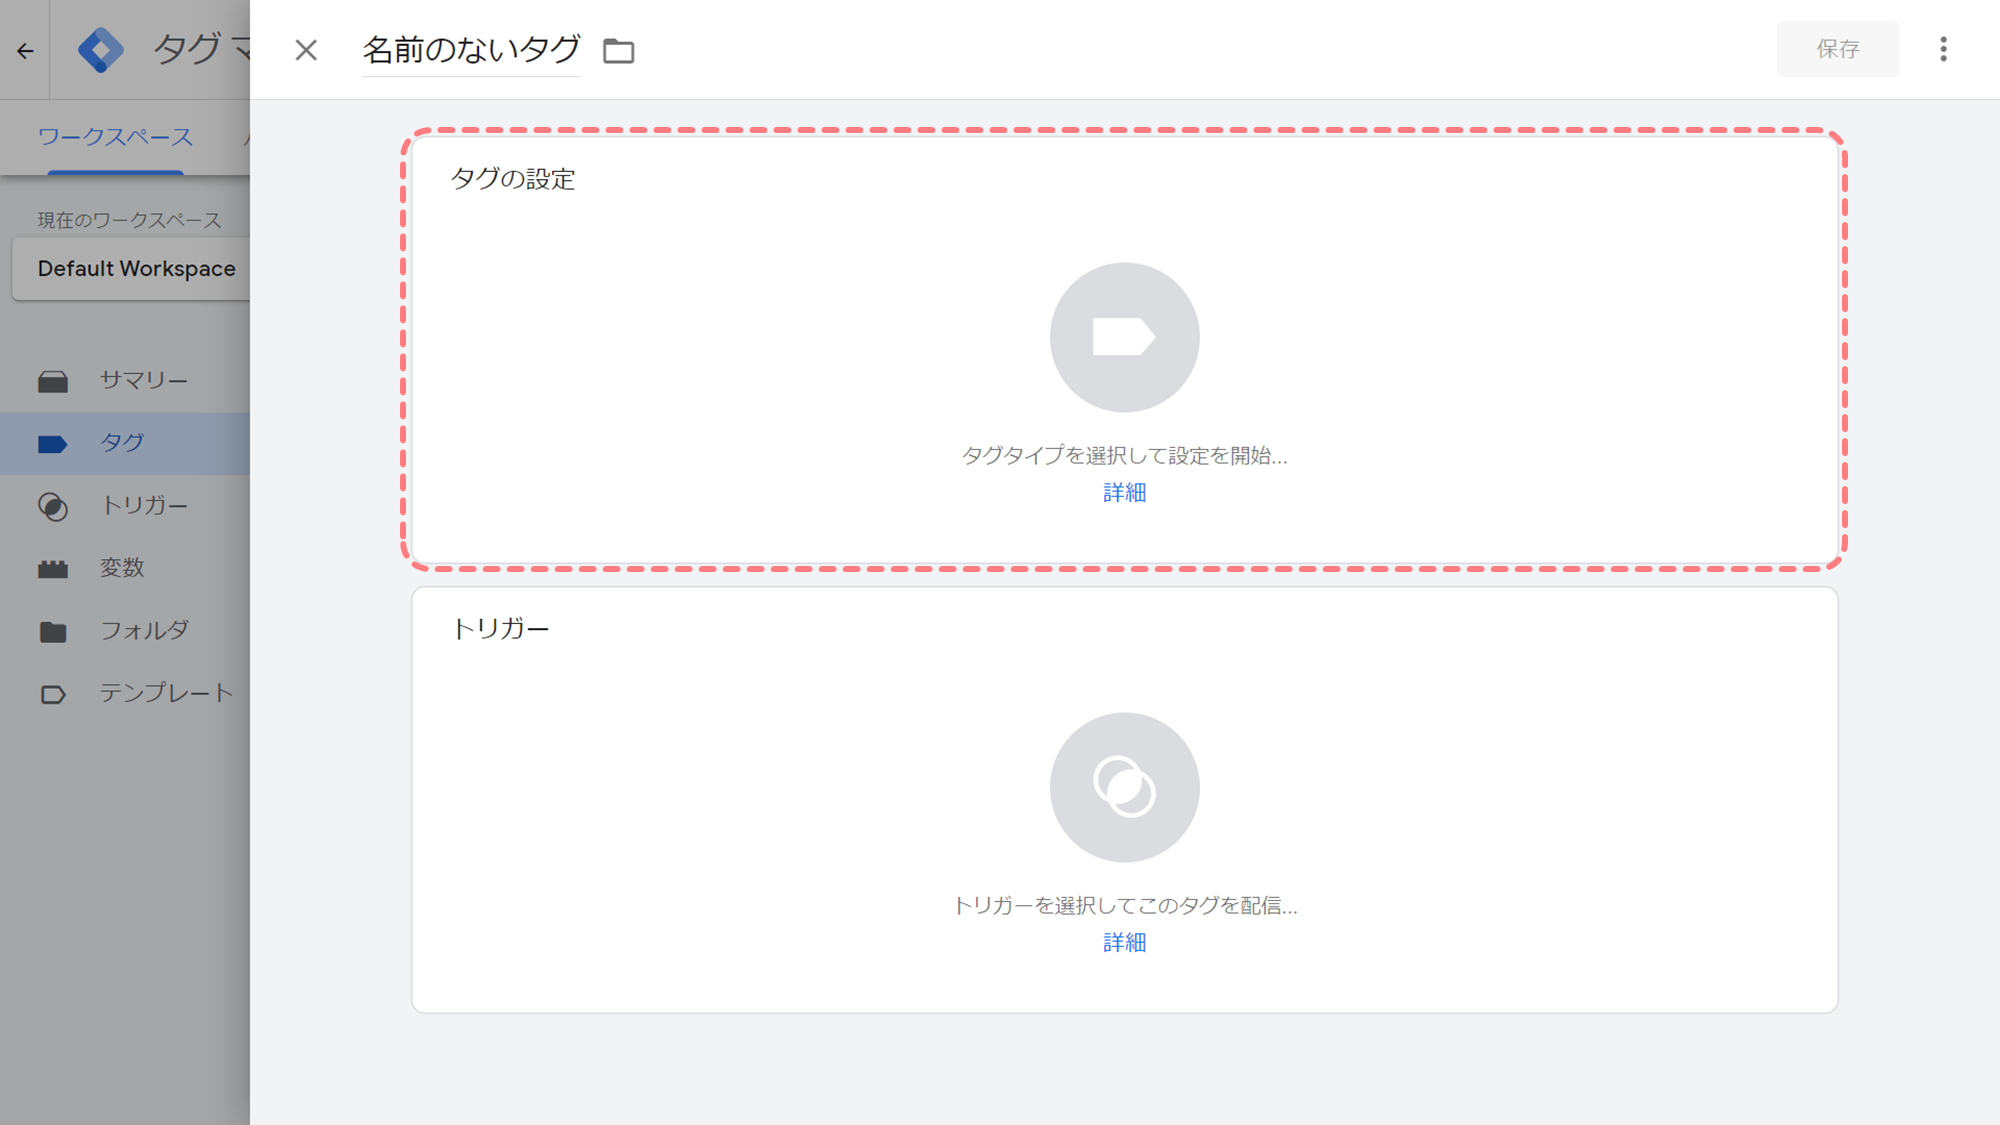Close the untitled tag editor panel
This screenshot has width=2000, height=1125.
pos(306,50)
